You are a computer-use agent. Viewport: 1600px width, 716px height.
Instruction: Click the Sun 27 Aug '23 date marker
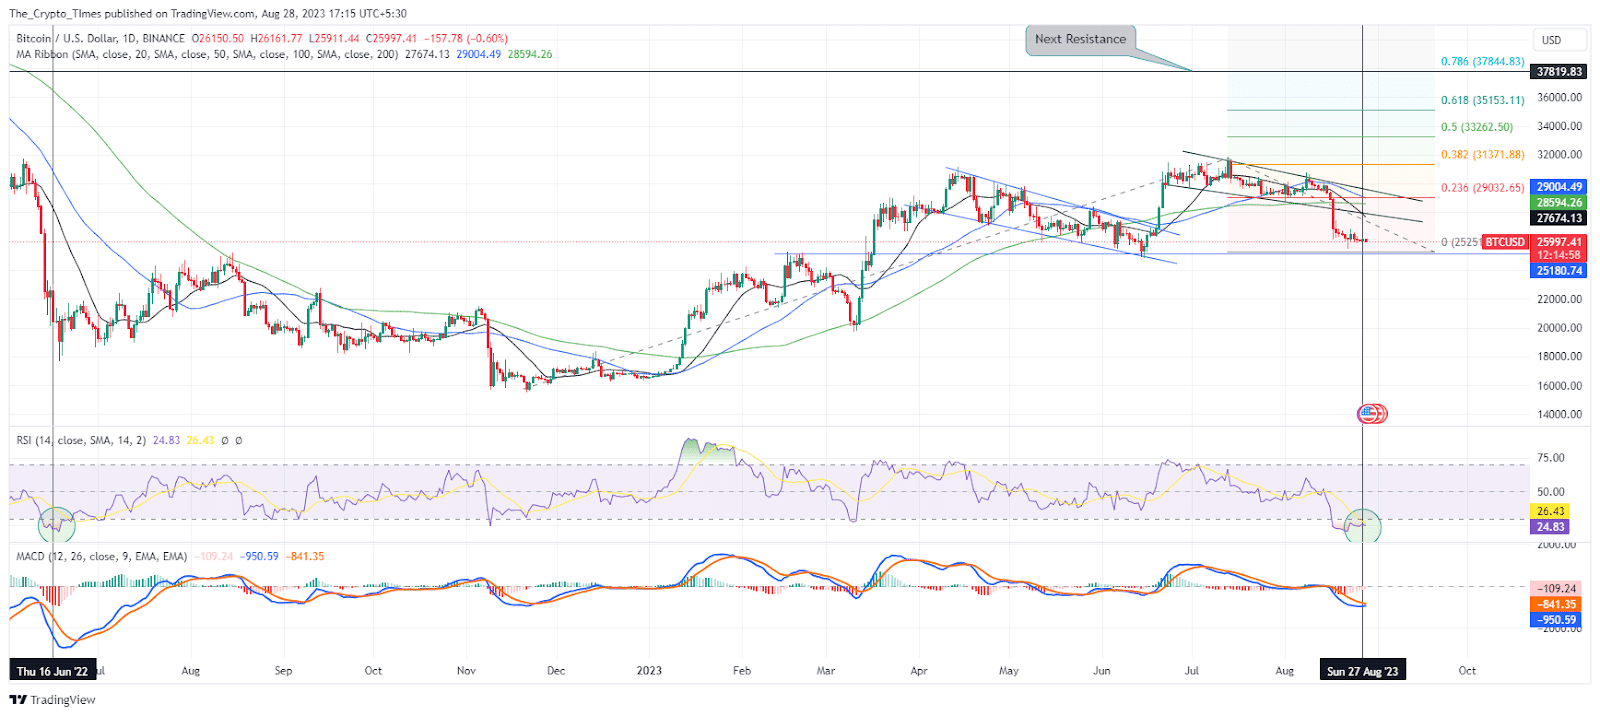point(1363,671)
